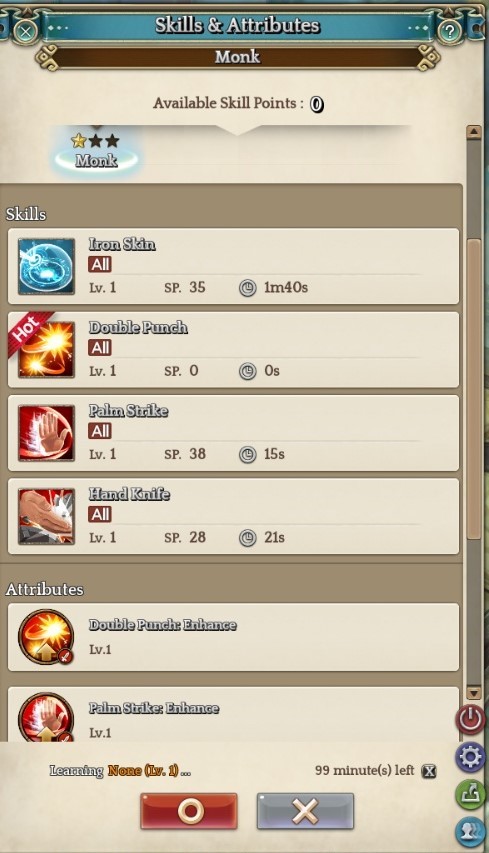Click the skill list scrollbar thumb
This screenshot has height=853, width=489.
[x=474, y=389]
